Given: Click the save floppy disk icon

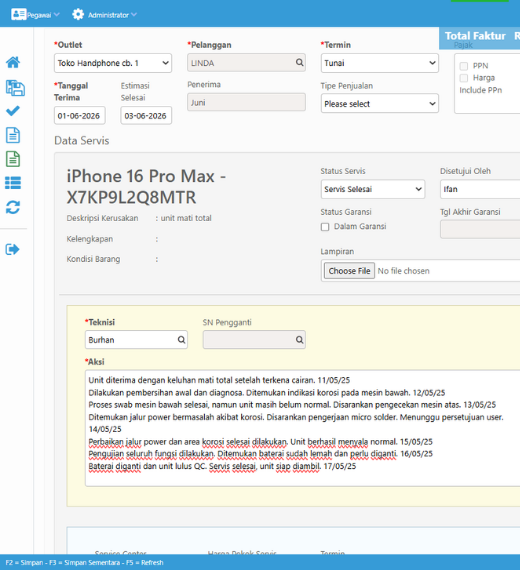Looking at the screenshot, I should [15, 88].
